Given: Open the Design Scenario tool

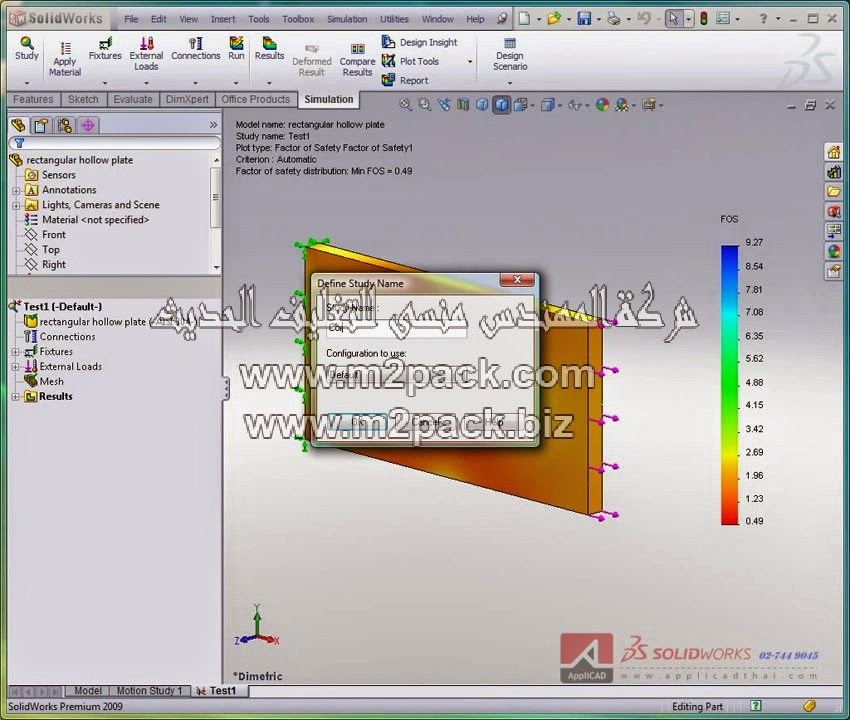Looking at the screenshot, I should pos(510,54).
